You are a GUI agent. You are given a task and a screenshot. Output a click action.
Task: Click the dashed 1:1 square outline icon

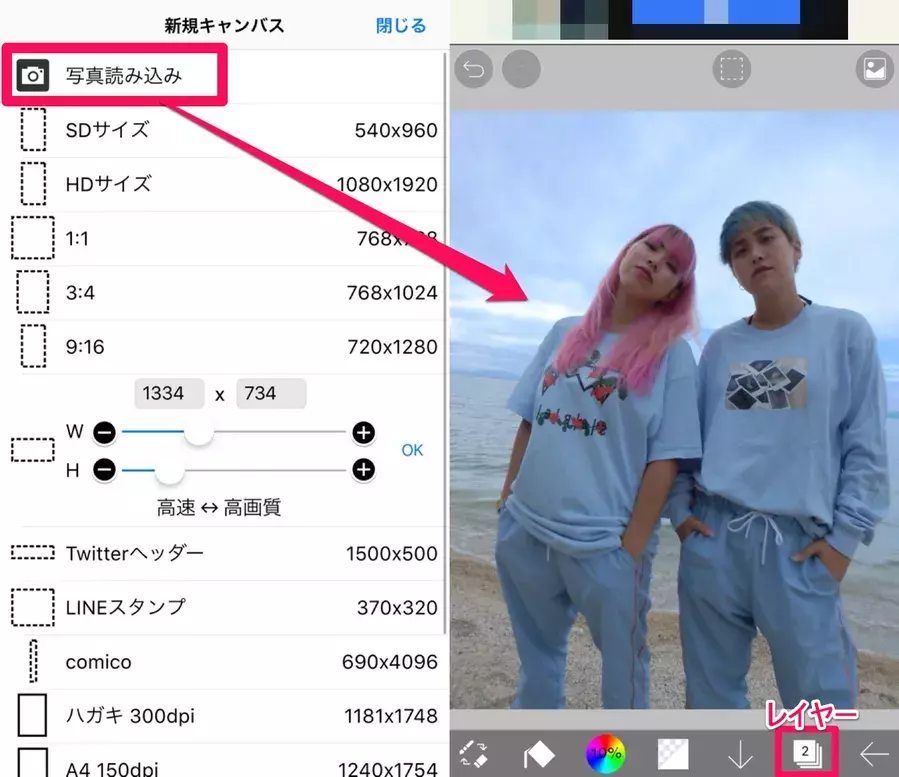coord(33,238)
